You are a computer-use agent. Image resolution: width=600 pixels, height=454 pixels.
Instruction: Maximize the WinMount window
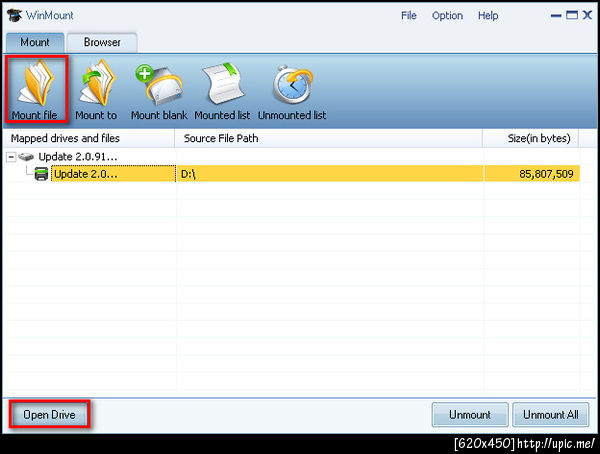click(x=572, y=15)
